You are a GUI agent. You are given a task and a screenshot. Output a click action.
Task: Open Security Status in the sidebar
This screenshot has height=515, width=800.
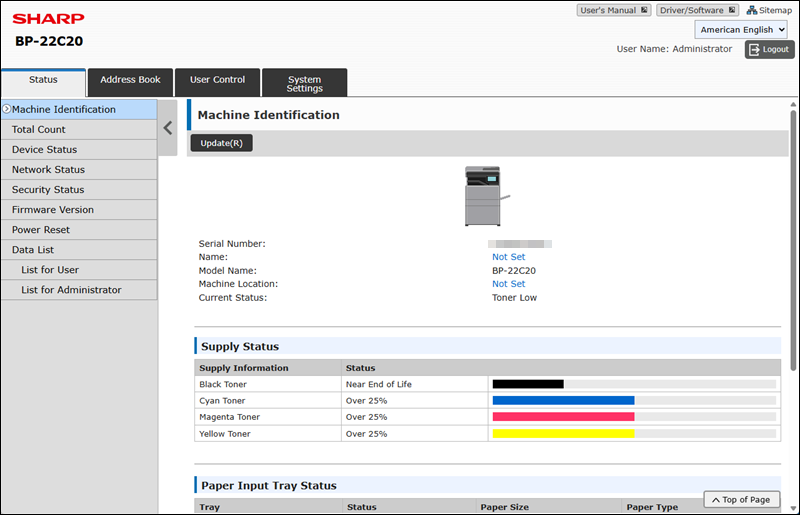tap(79, 189)
